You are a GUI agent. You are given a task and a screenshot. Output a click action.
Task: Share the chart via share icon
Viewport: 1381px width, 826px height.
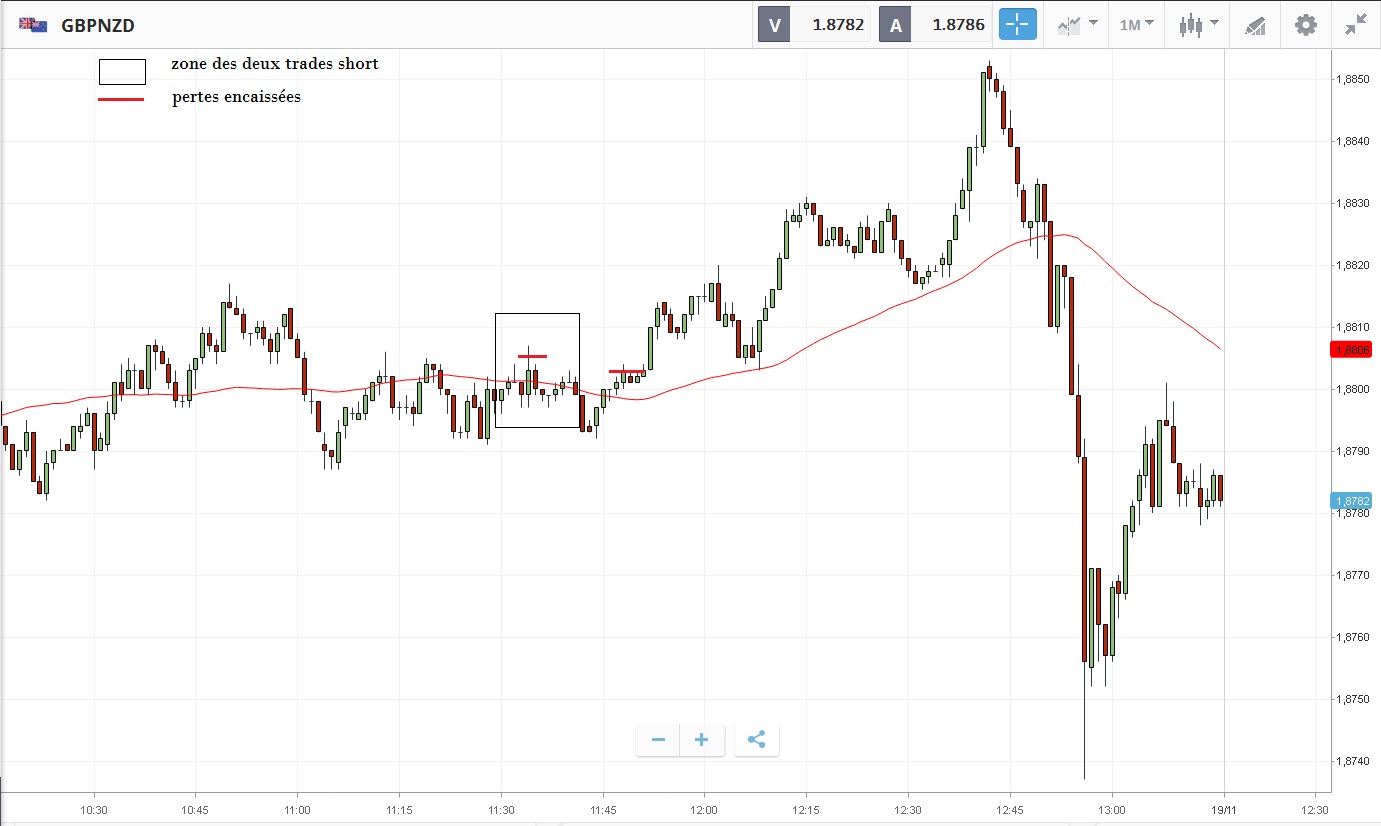[x=757, y=740]
